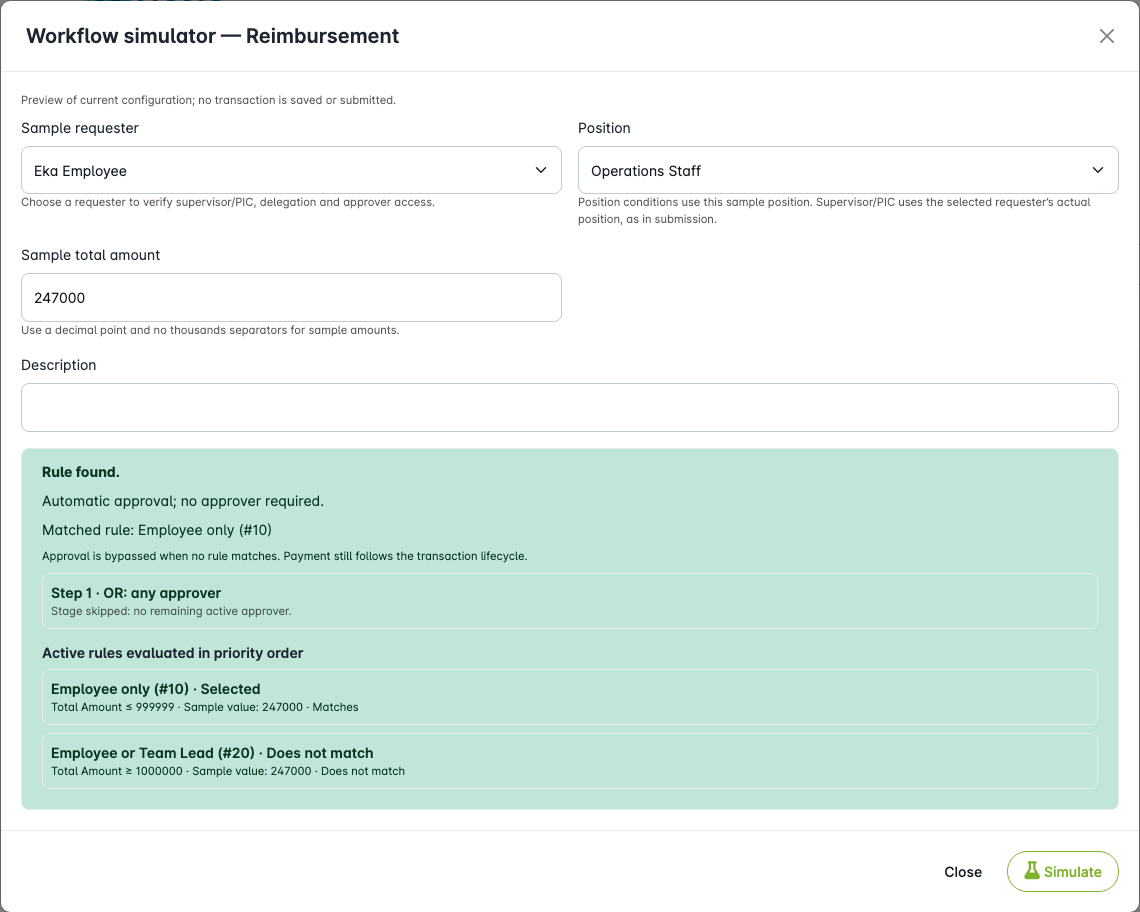Click 'Approval is bypassed when no rule matches' note
The width and height of the screenshot is (1140, 912).
[x=284, y=556]
